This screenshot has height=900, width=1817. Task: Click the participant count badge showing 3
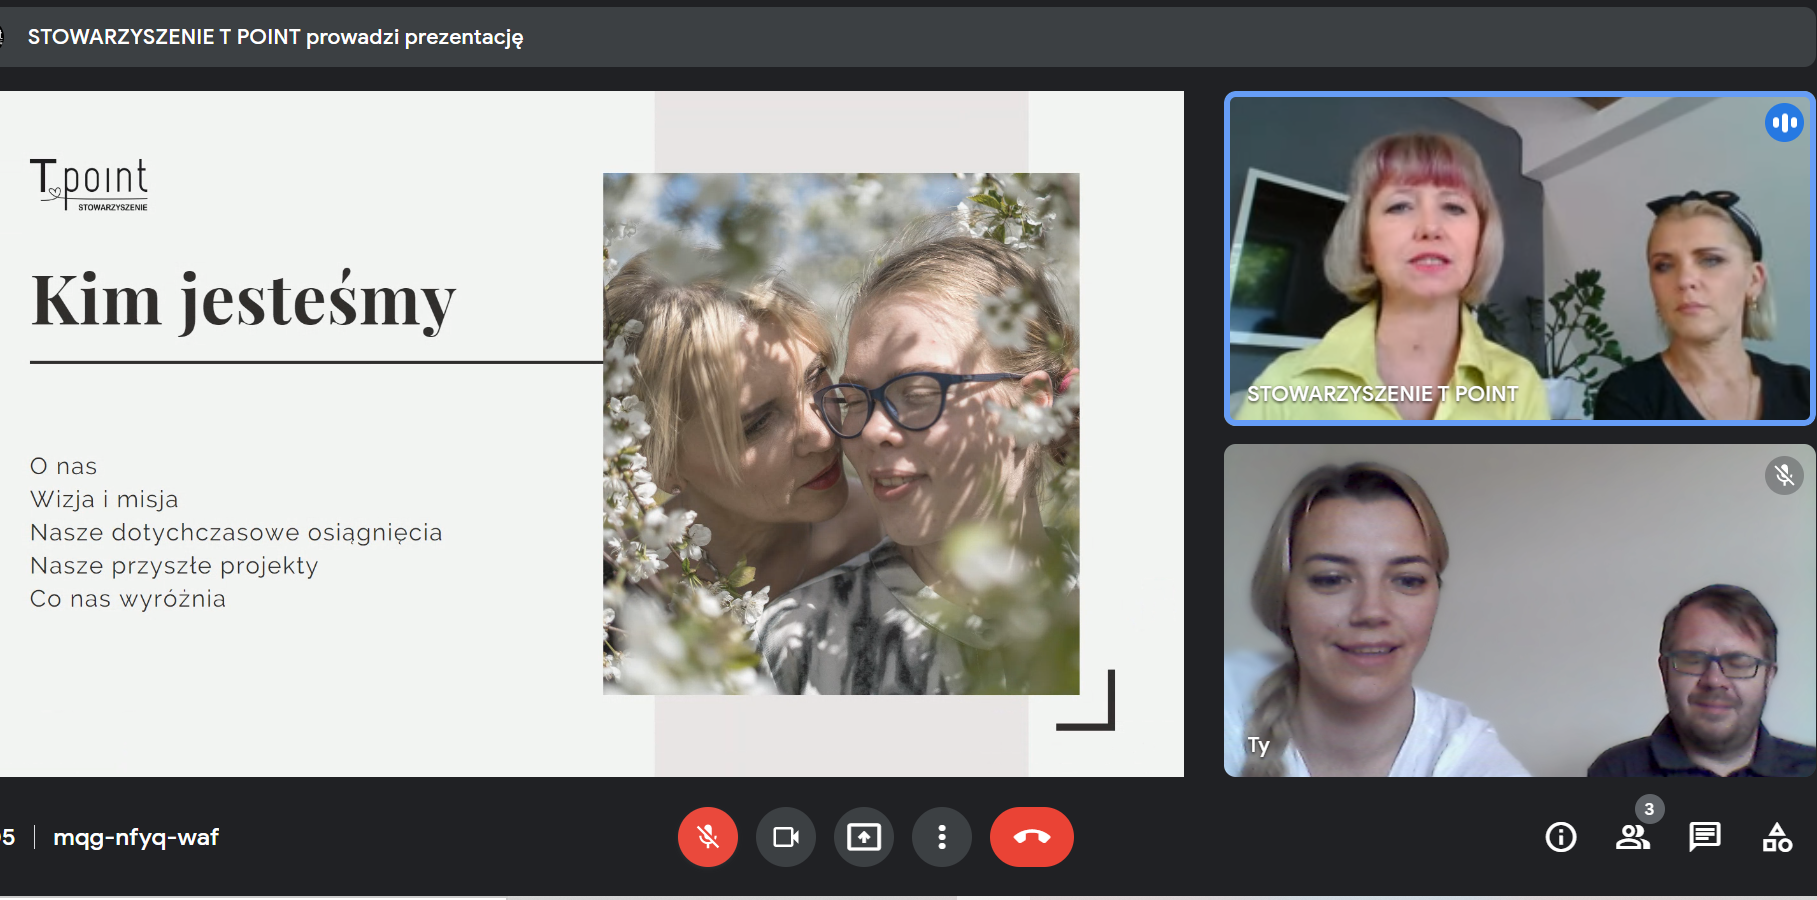[1649, 809]
